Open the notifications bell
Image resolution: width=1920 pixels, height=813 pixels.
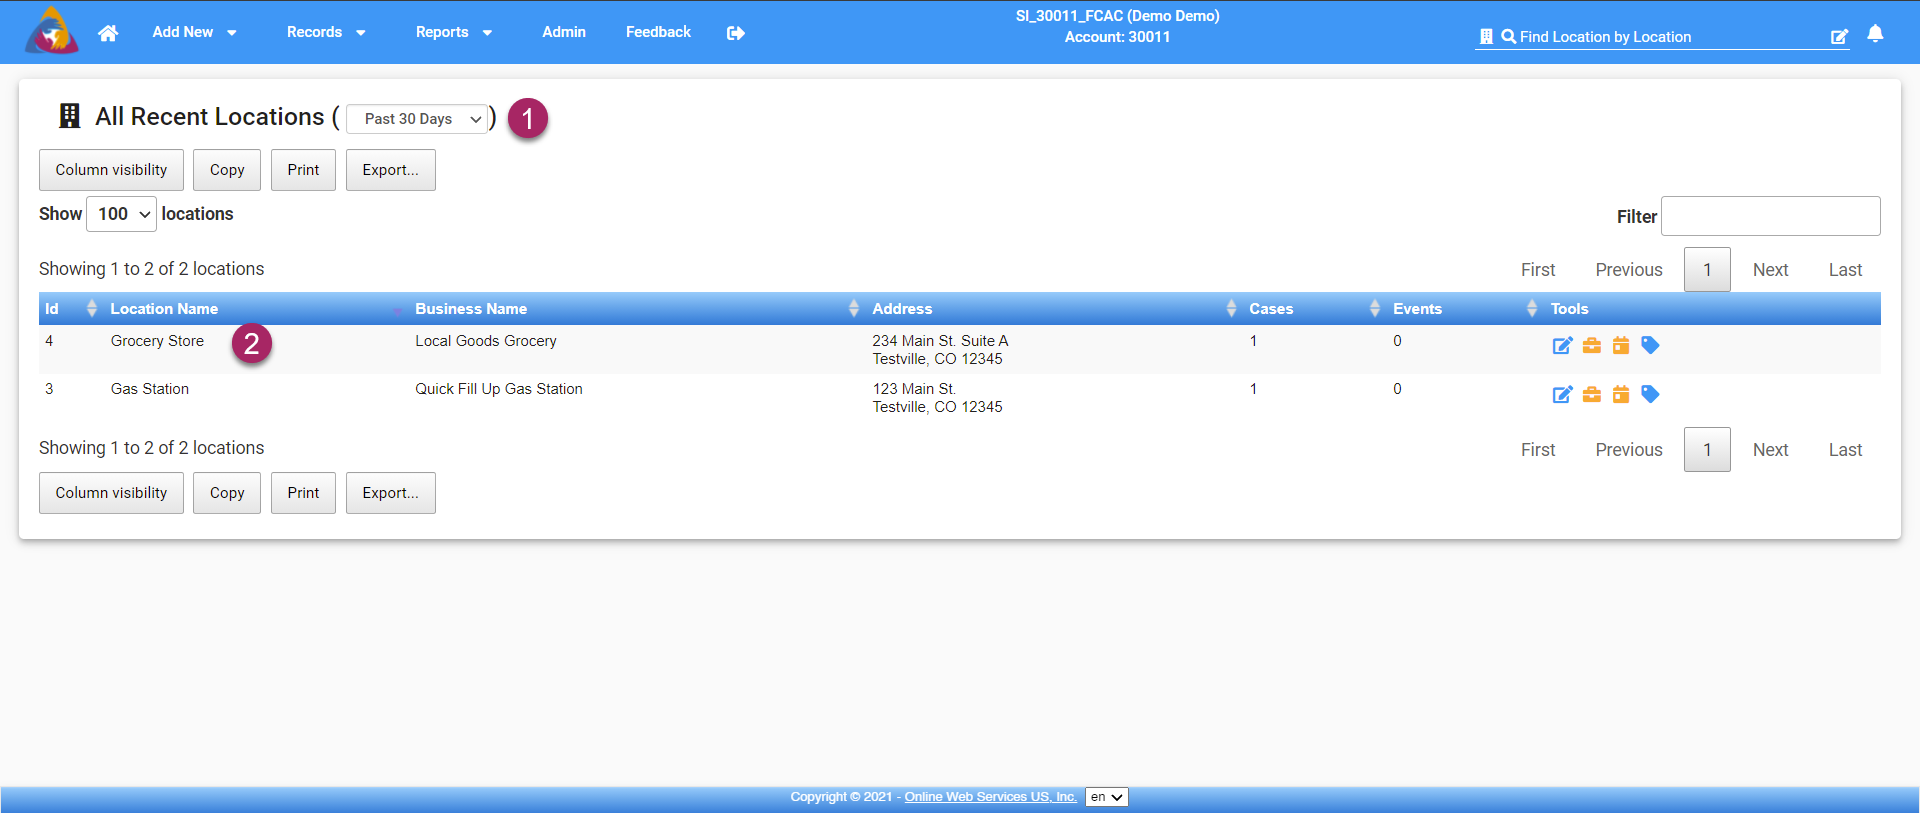point(1875,34)
